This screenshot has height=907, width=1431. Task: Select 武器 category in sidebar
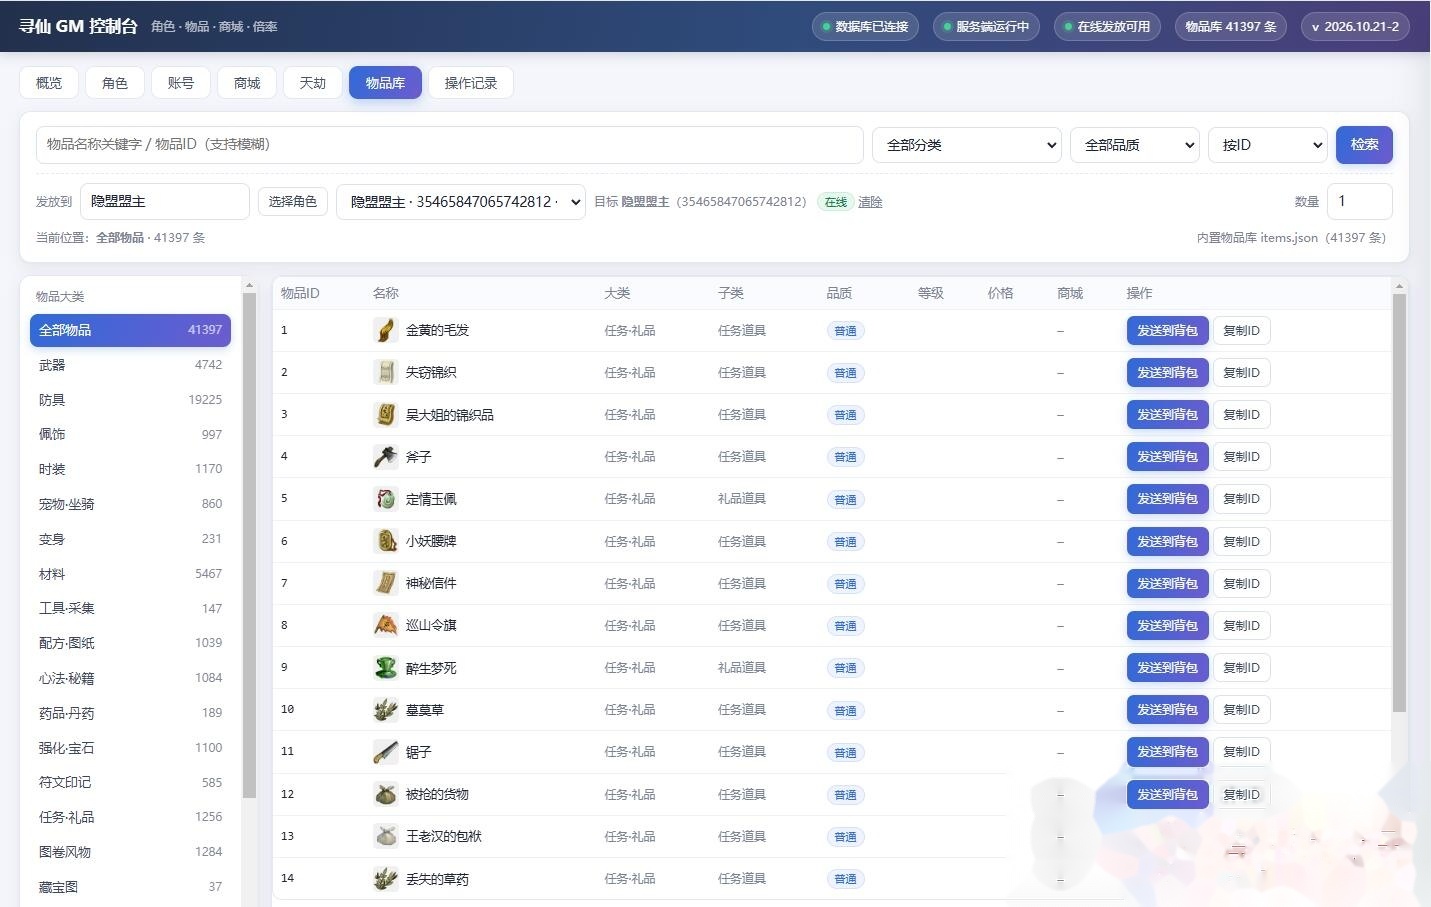[x=130, y=365]
